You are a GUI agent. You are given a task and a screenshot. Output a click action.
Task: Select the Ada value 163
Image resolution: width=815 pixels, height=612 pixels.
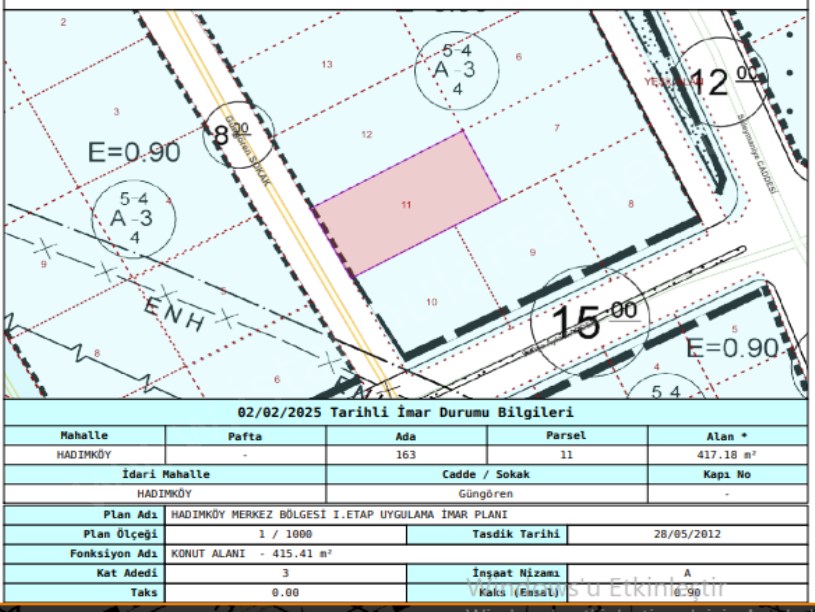tap(406, 454)
